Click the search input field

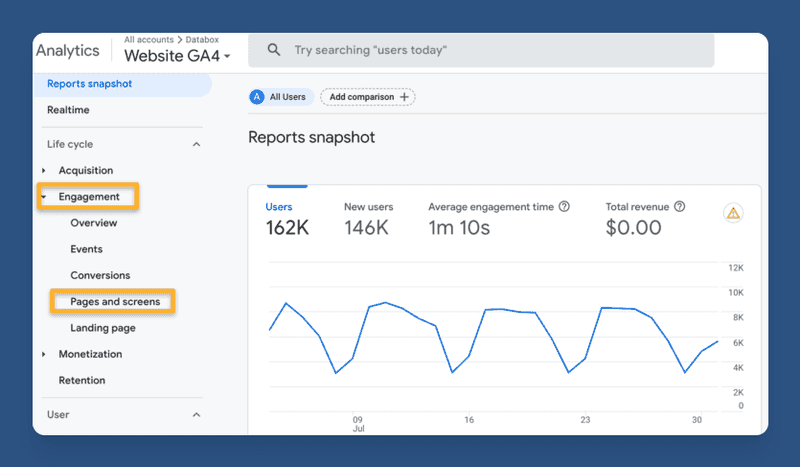(481, 50)
